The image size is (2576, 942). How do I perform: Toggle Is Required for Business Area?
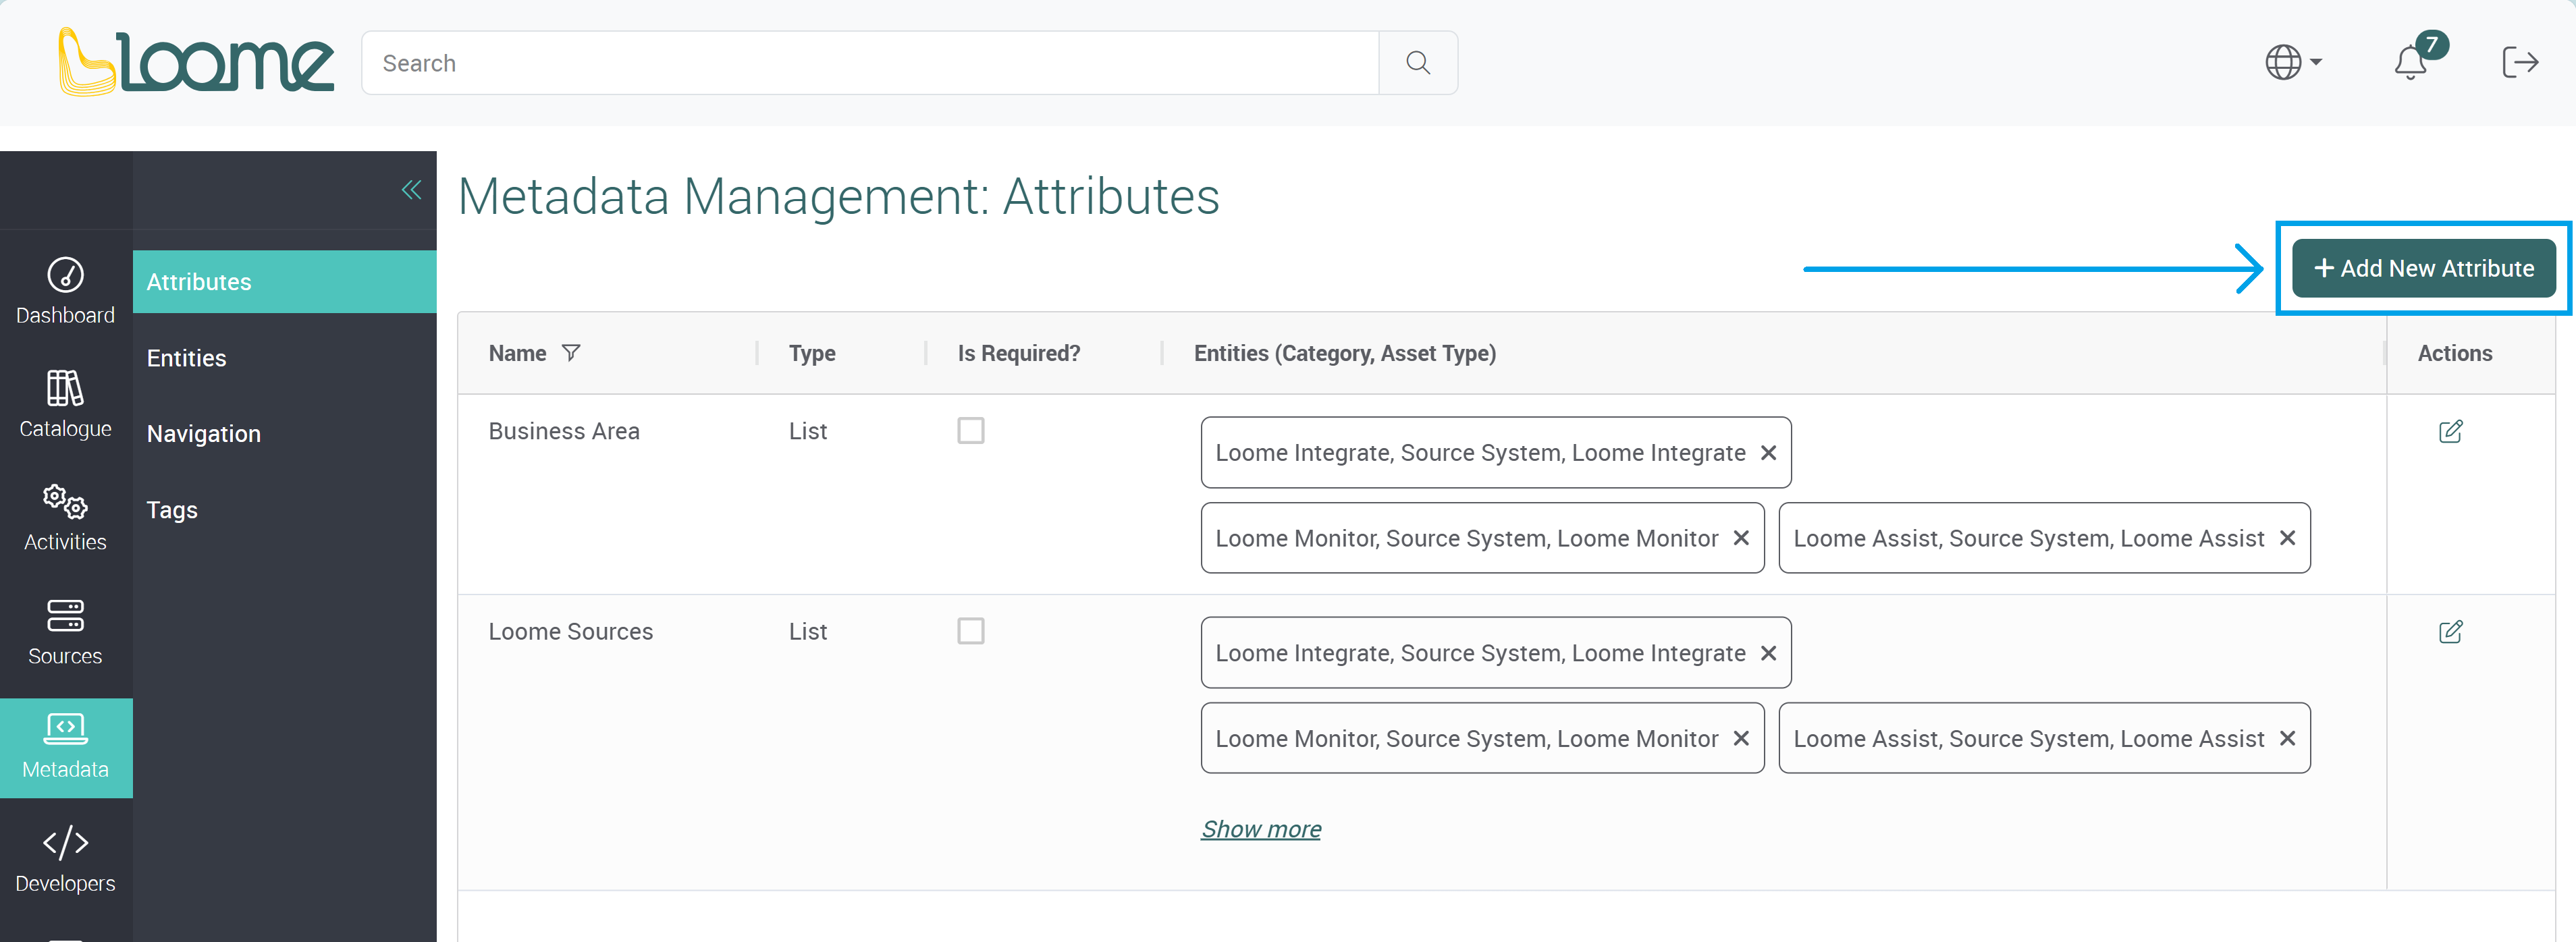pyautogui.click(x=970, y=431)
